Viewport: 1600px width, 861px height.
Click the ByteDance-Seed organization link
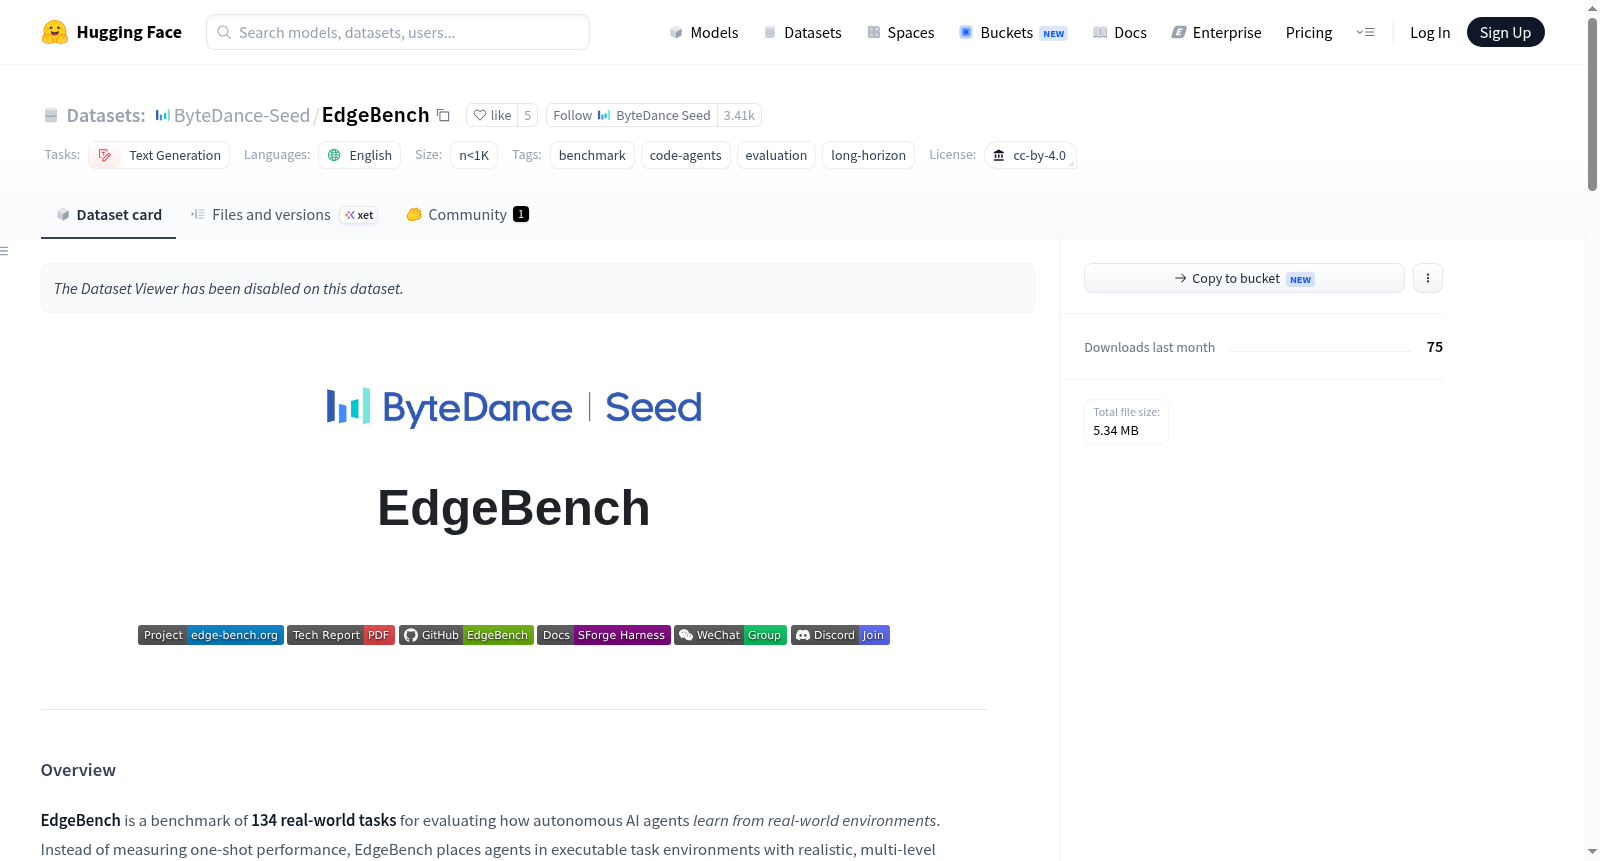pyautogui.click(x=242, y=115)
